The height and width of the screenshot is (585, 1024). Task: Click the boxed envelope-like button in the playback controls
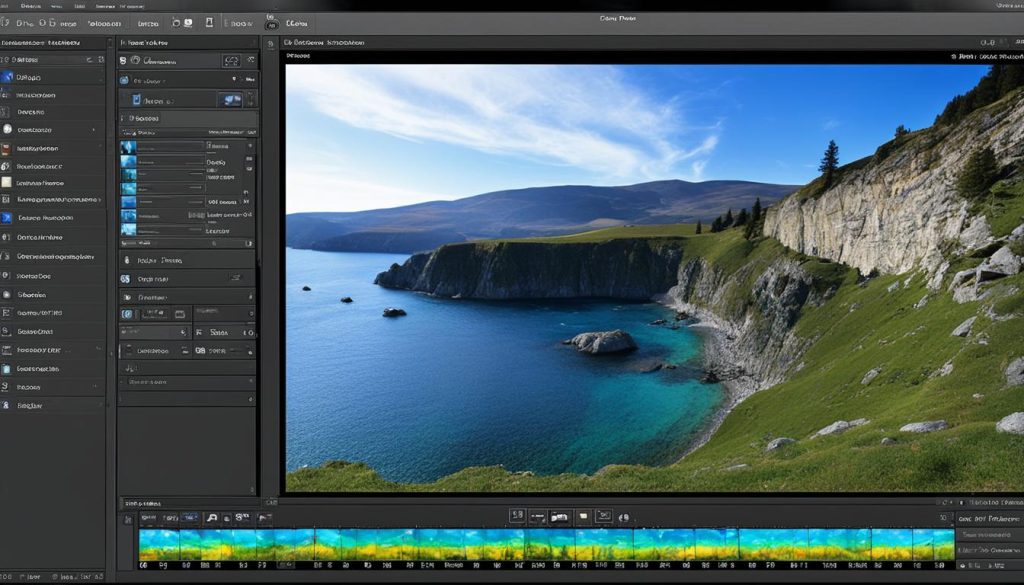604,516
